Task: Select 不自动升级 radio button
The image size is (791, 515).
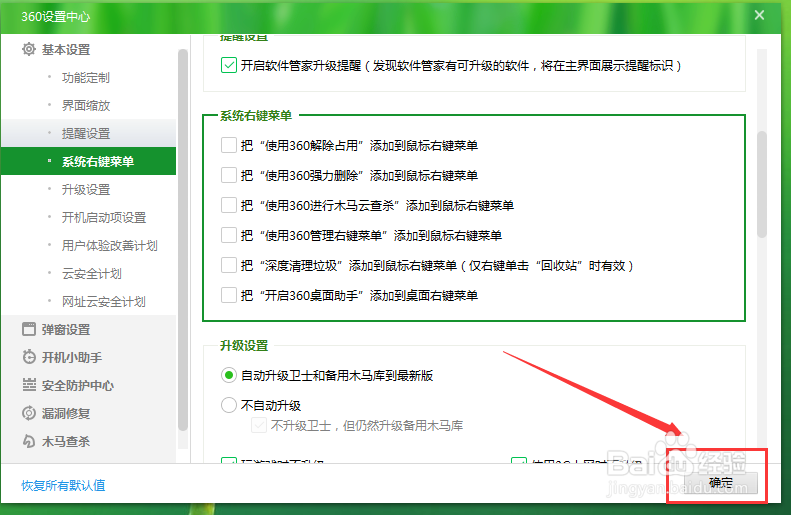Action: [x=229, y=405]
